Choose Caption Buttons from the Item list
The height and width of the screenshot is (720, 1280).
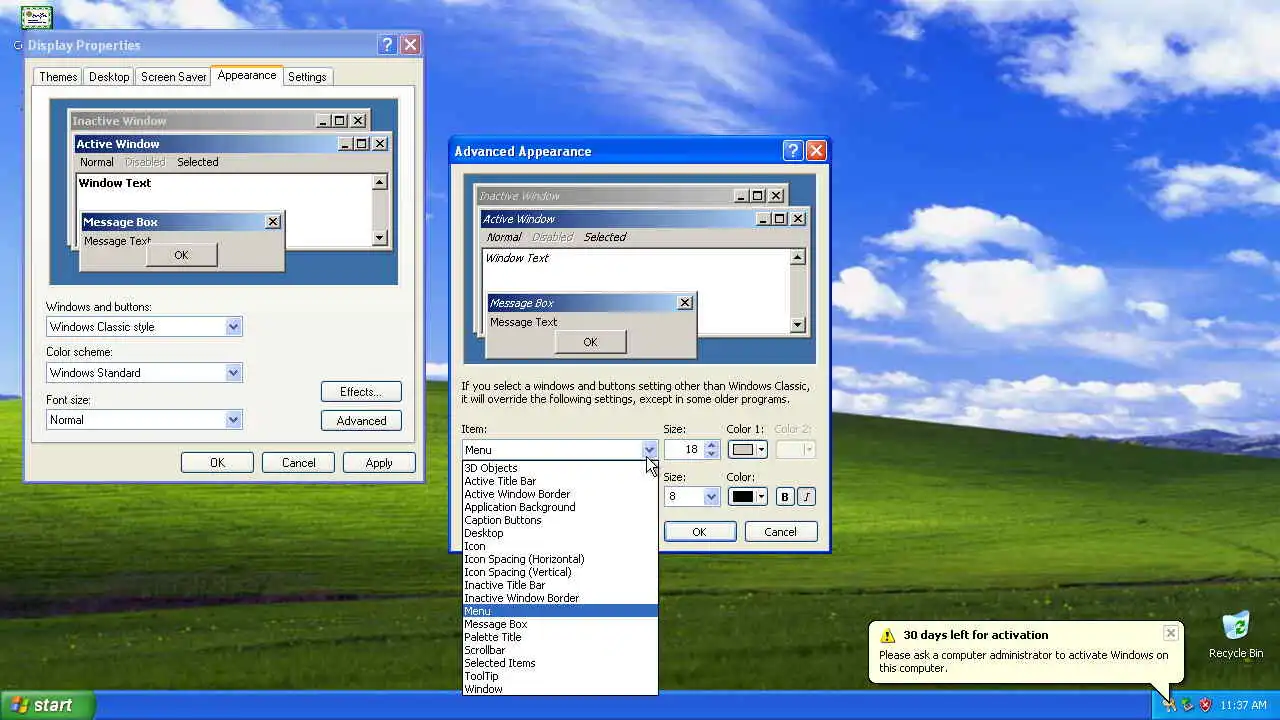[x=560, y=520]
